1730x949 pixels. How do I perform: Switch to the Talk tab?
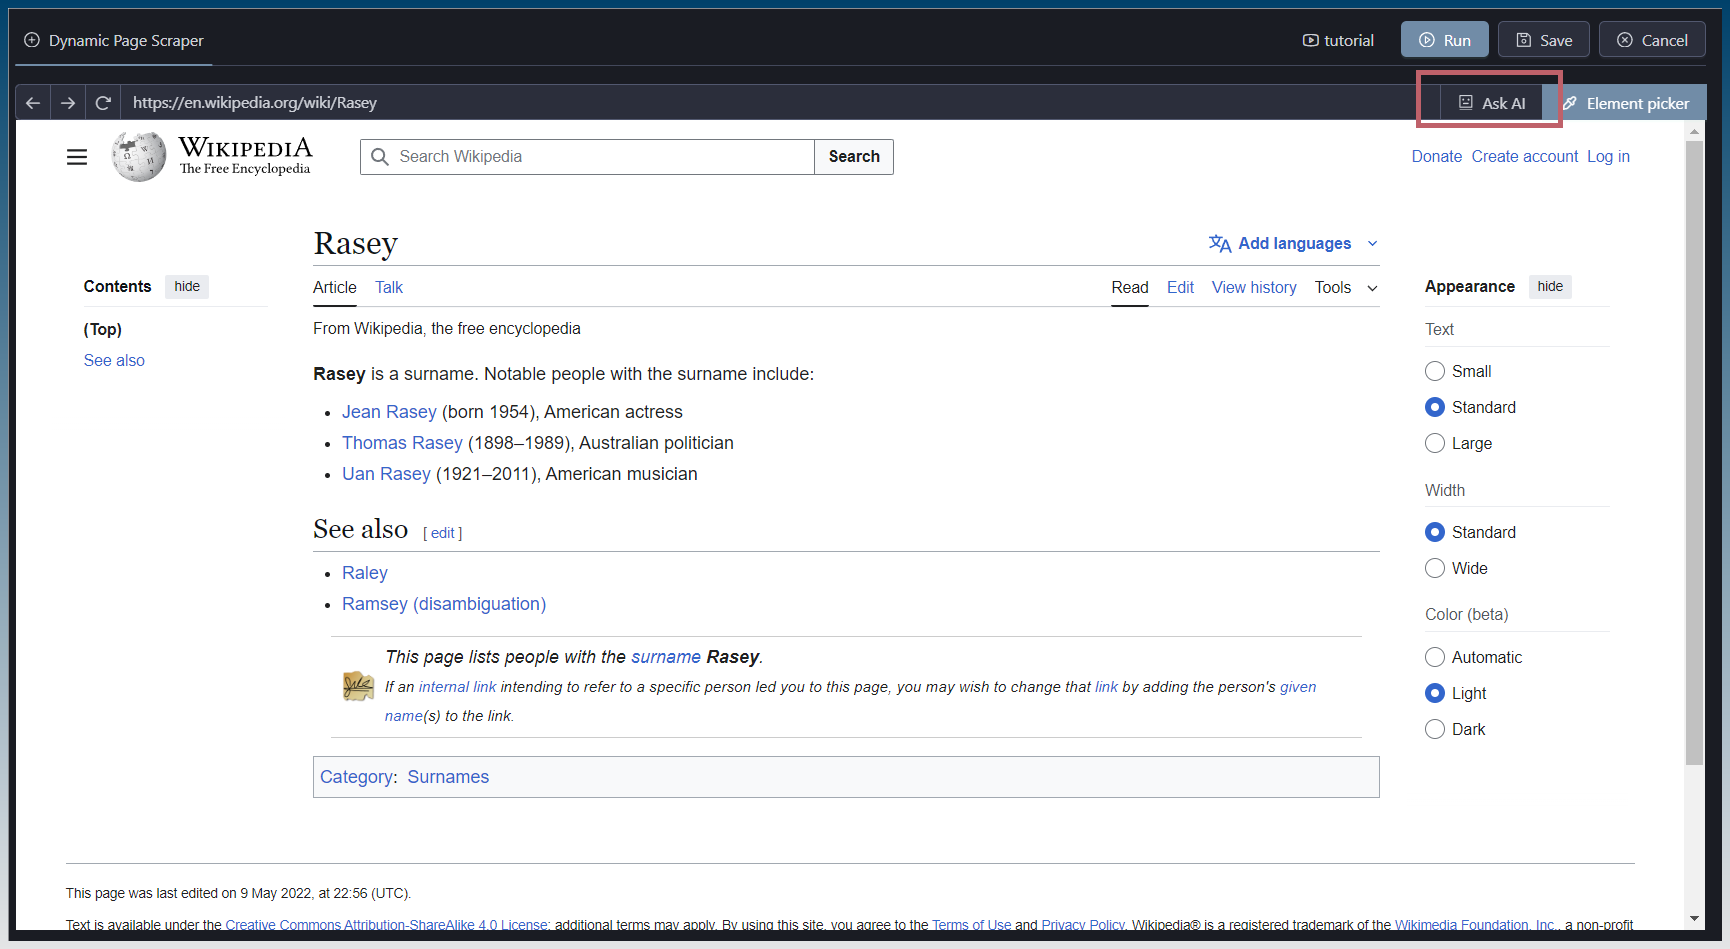tap(389, 287)
